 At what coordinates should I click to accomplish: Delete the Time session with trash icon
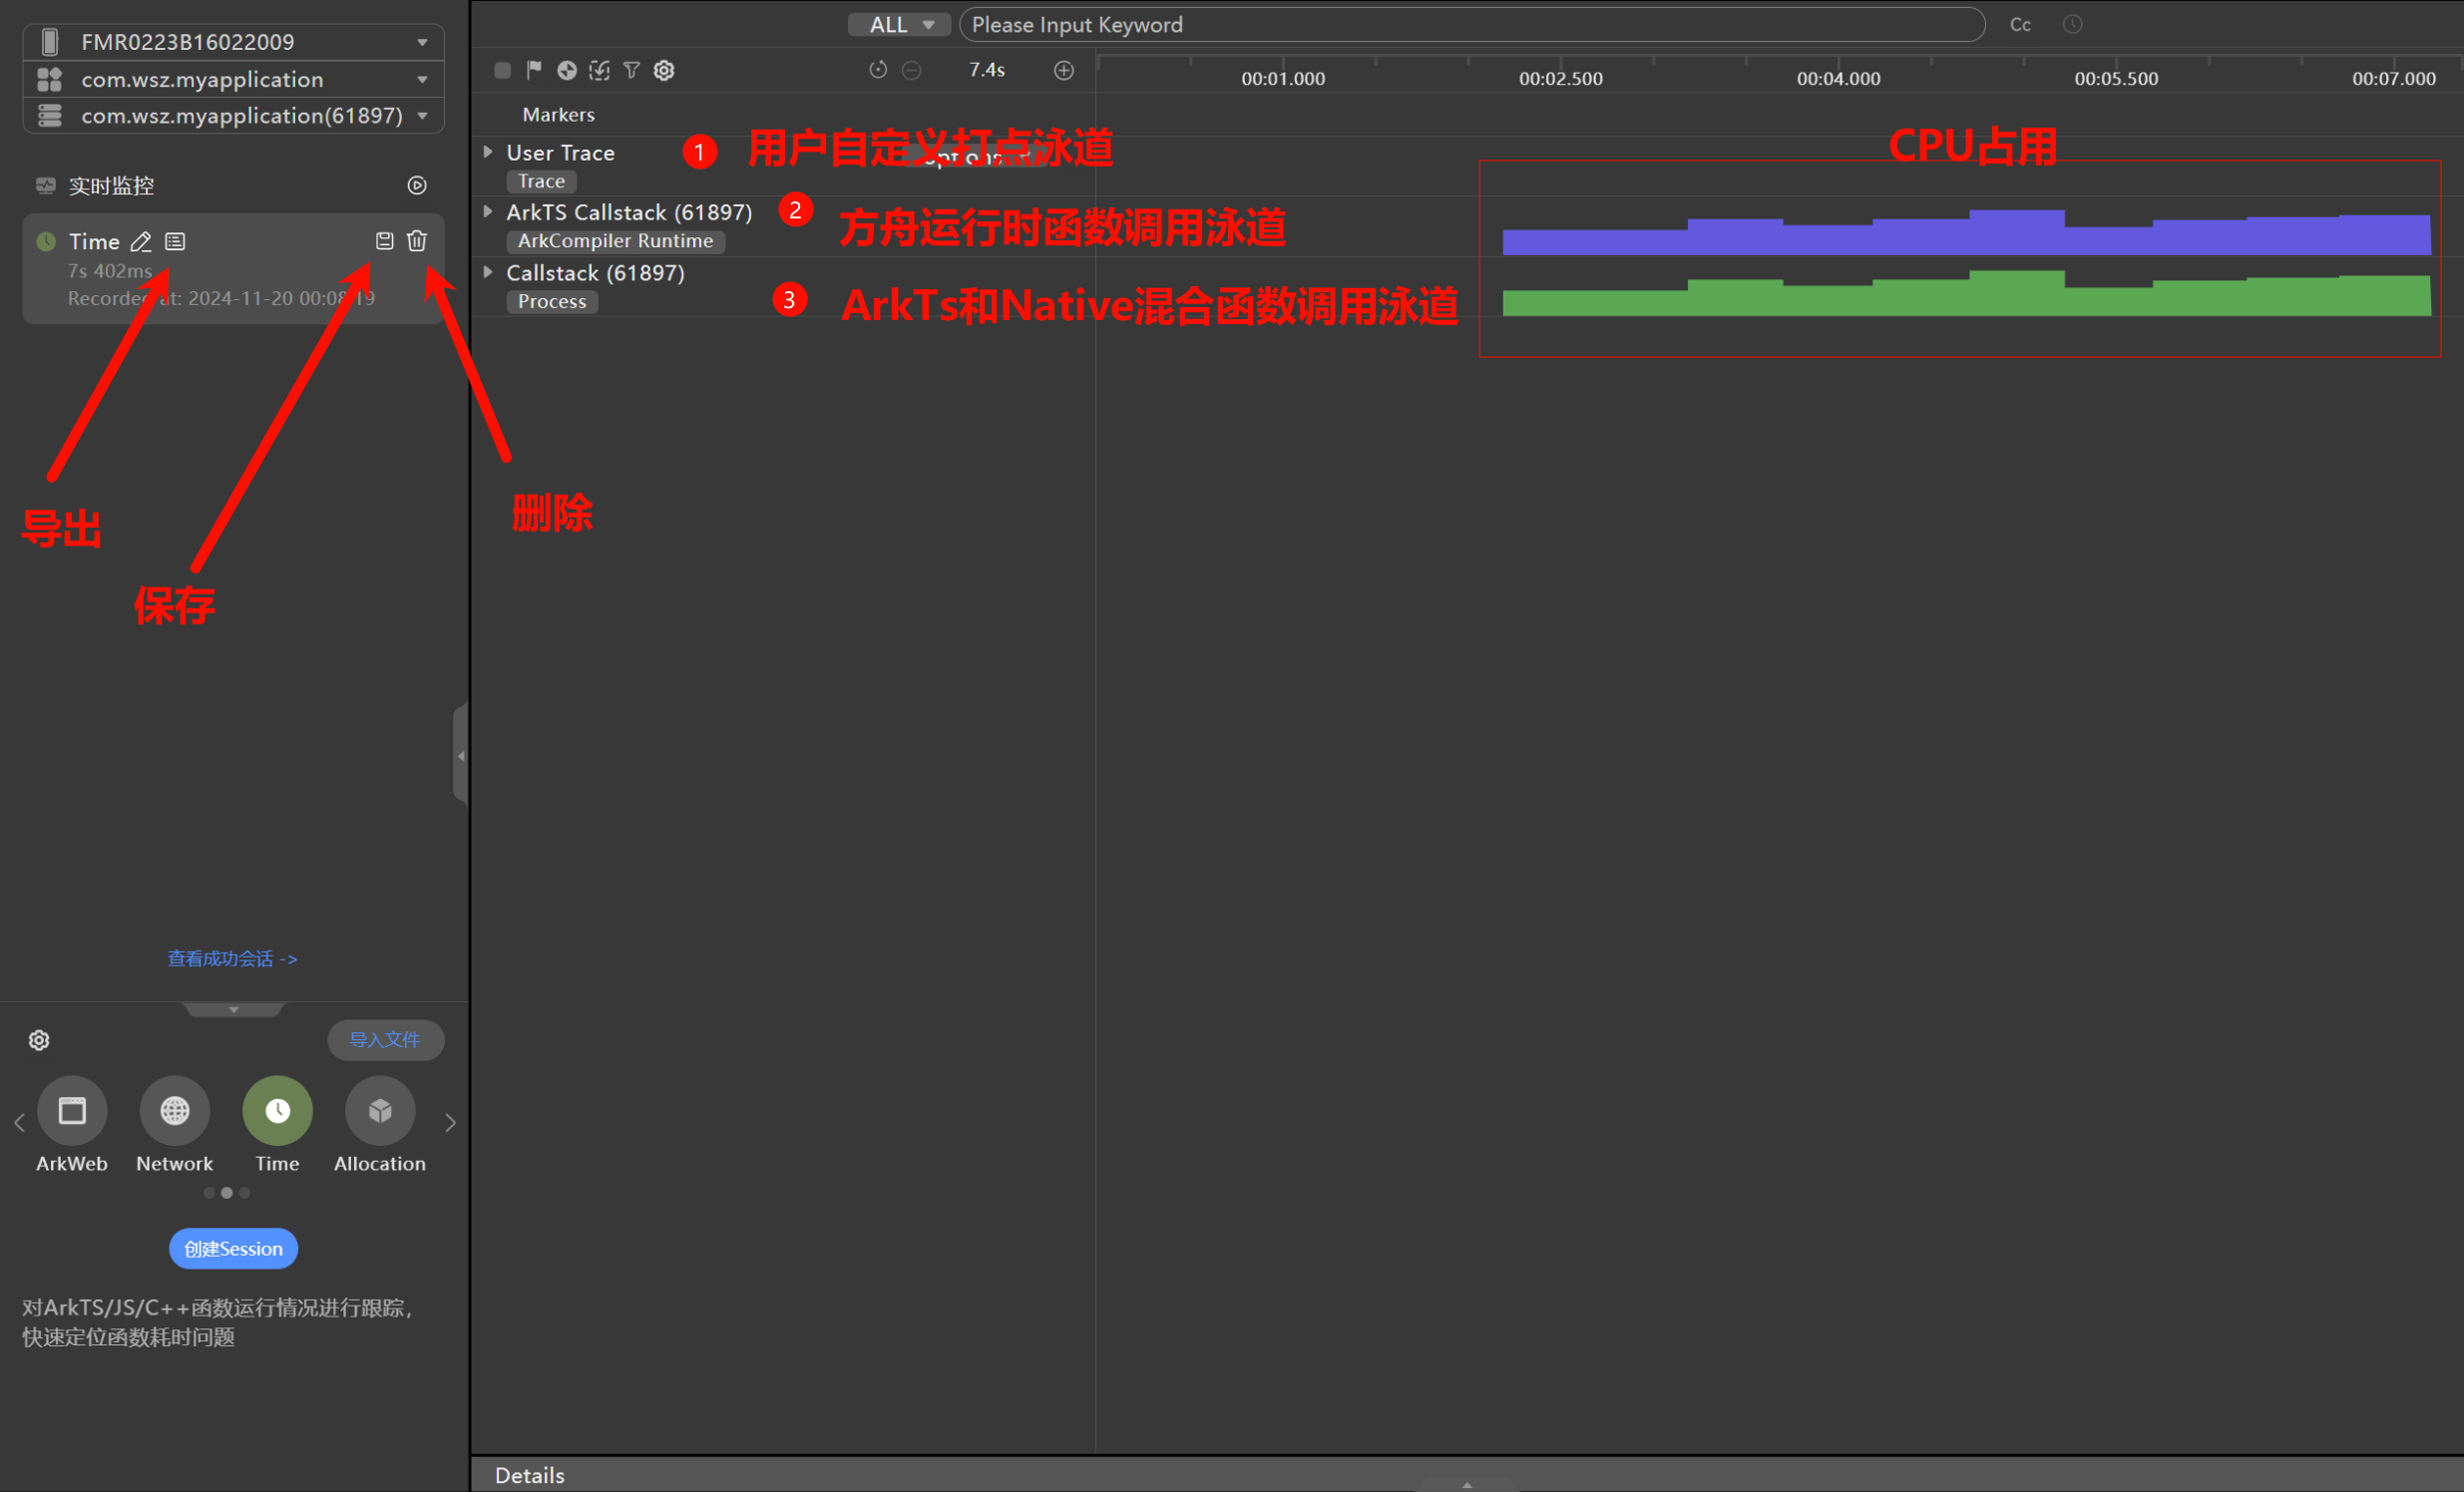(417, 241)
